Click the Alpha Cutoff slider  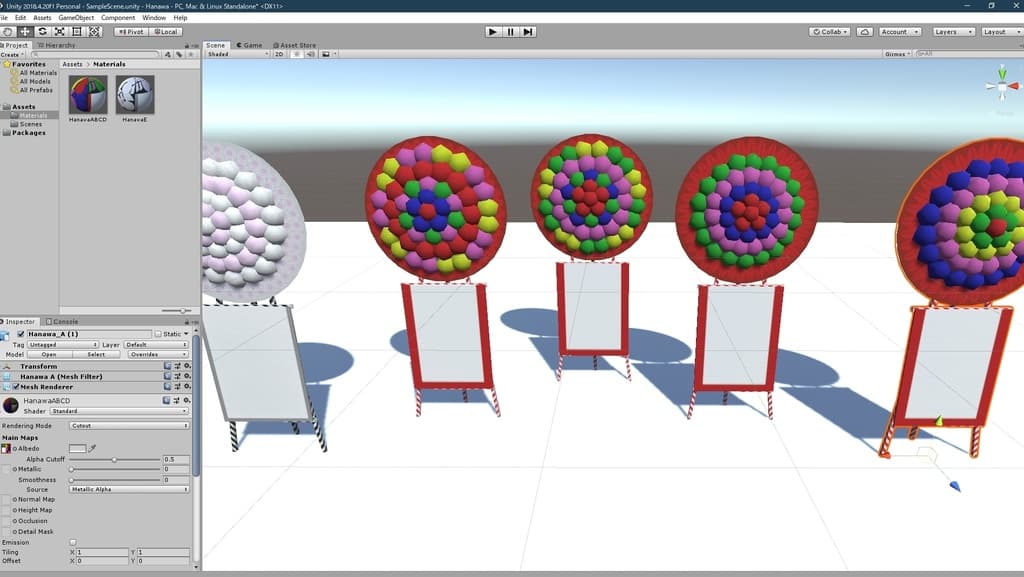(115, 460)
